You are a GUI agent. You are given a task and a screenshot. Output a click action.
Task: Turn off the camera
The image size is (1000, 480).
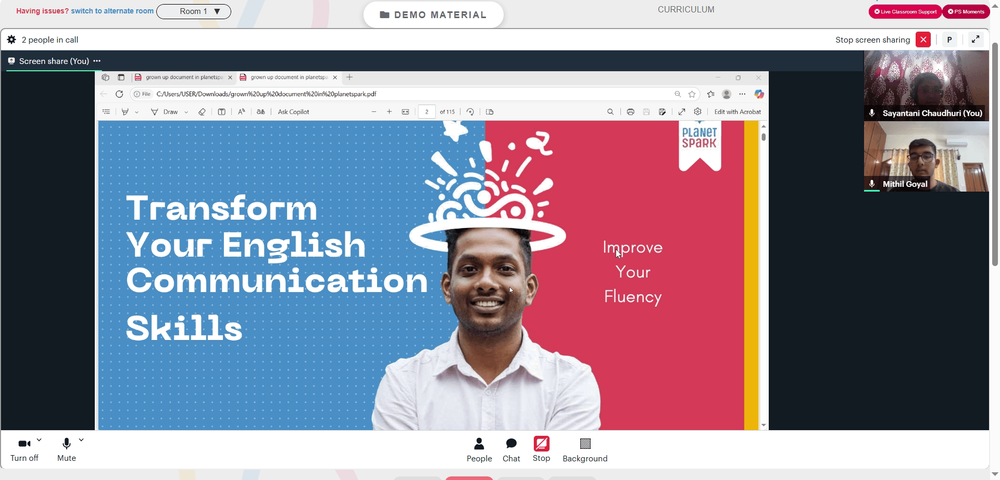24,449
